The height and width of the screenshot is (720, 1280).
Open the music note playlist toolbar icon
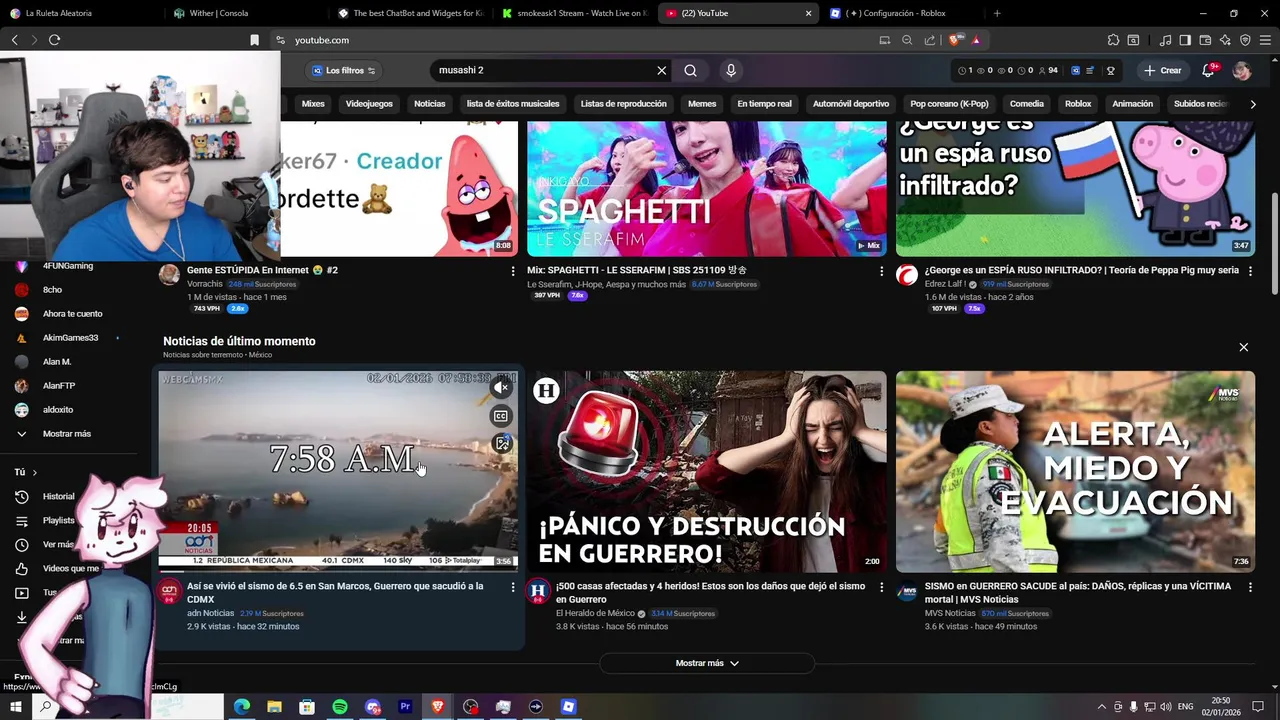pyautogui.click(x=1165, y=40)
